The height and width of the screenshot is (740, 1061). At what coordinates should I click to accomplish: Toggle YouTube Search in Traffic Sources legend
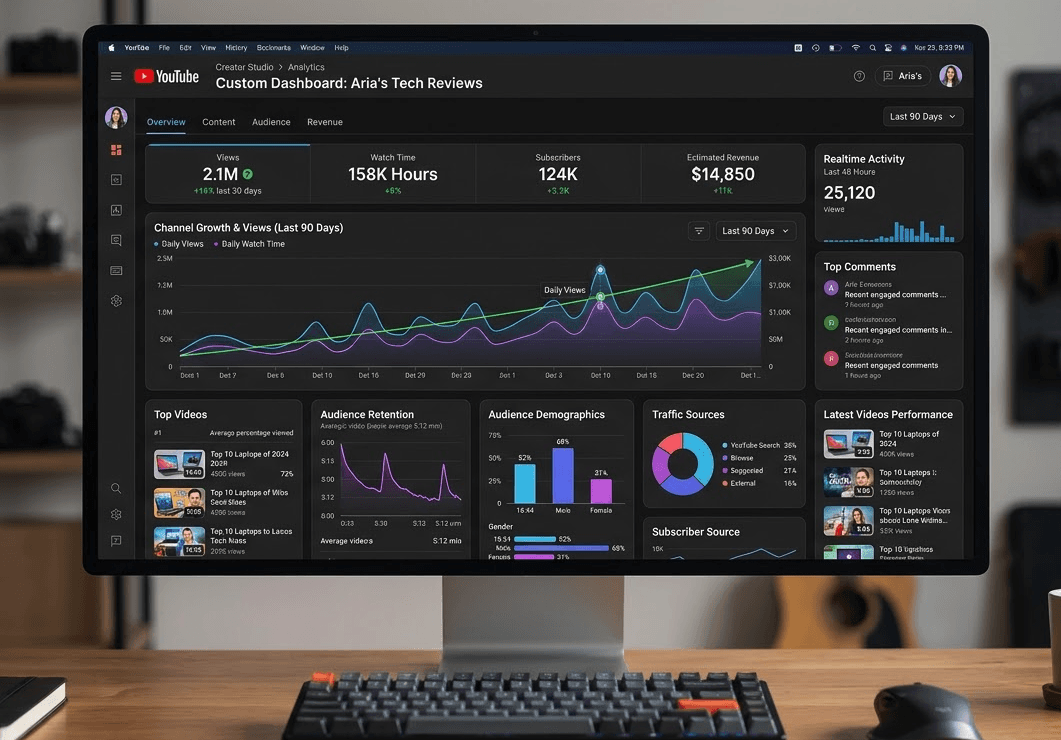[x=754, y=445]
